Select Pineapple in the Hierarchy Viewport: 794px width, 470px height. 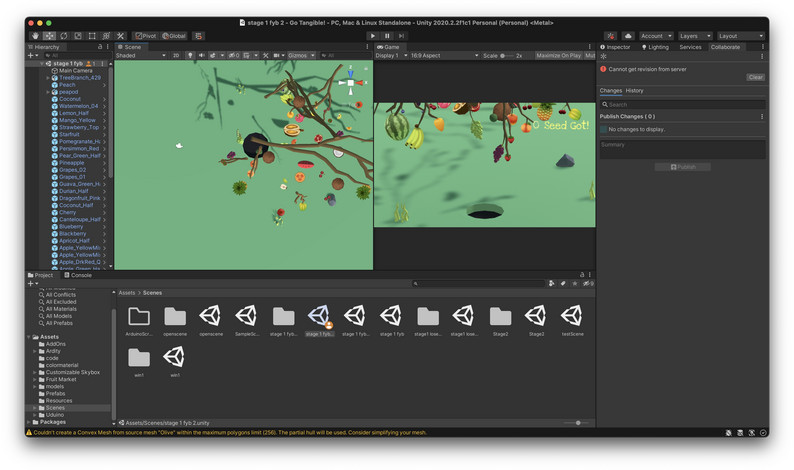(x=74, y=162)
